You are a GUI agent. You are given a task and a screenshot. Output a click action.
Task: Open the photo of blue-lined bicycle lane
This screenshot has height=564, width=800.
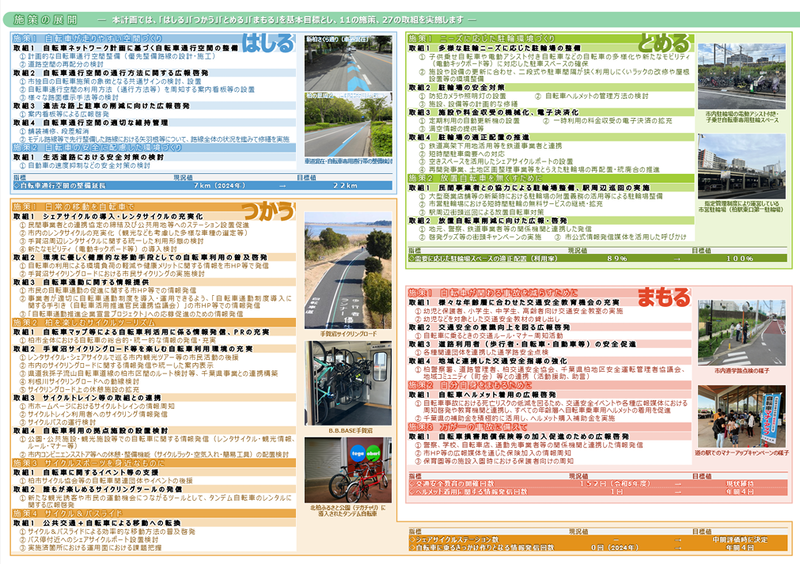[348, 125]
